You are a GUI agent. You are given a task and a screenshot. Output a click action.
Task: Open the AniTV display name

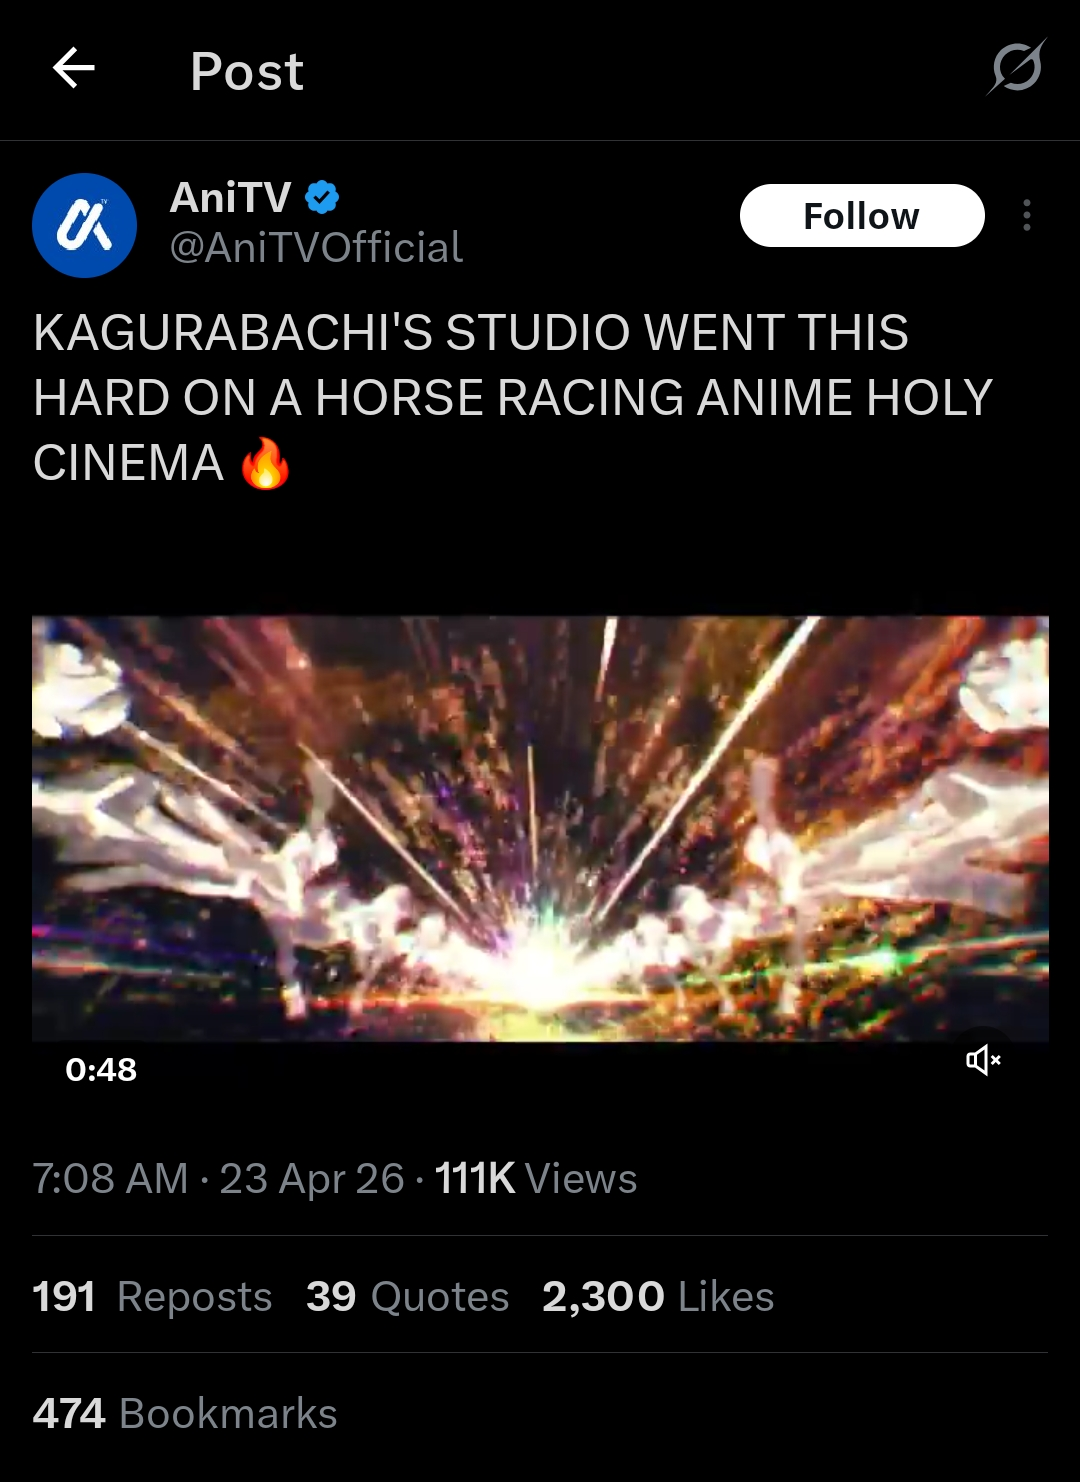pos(231,197)
